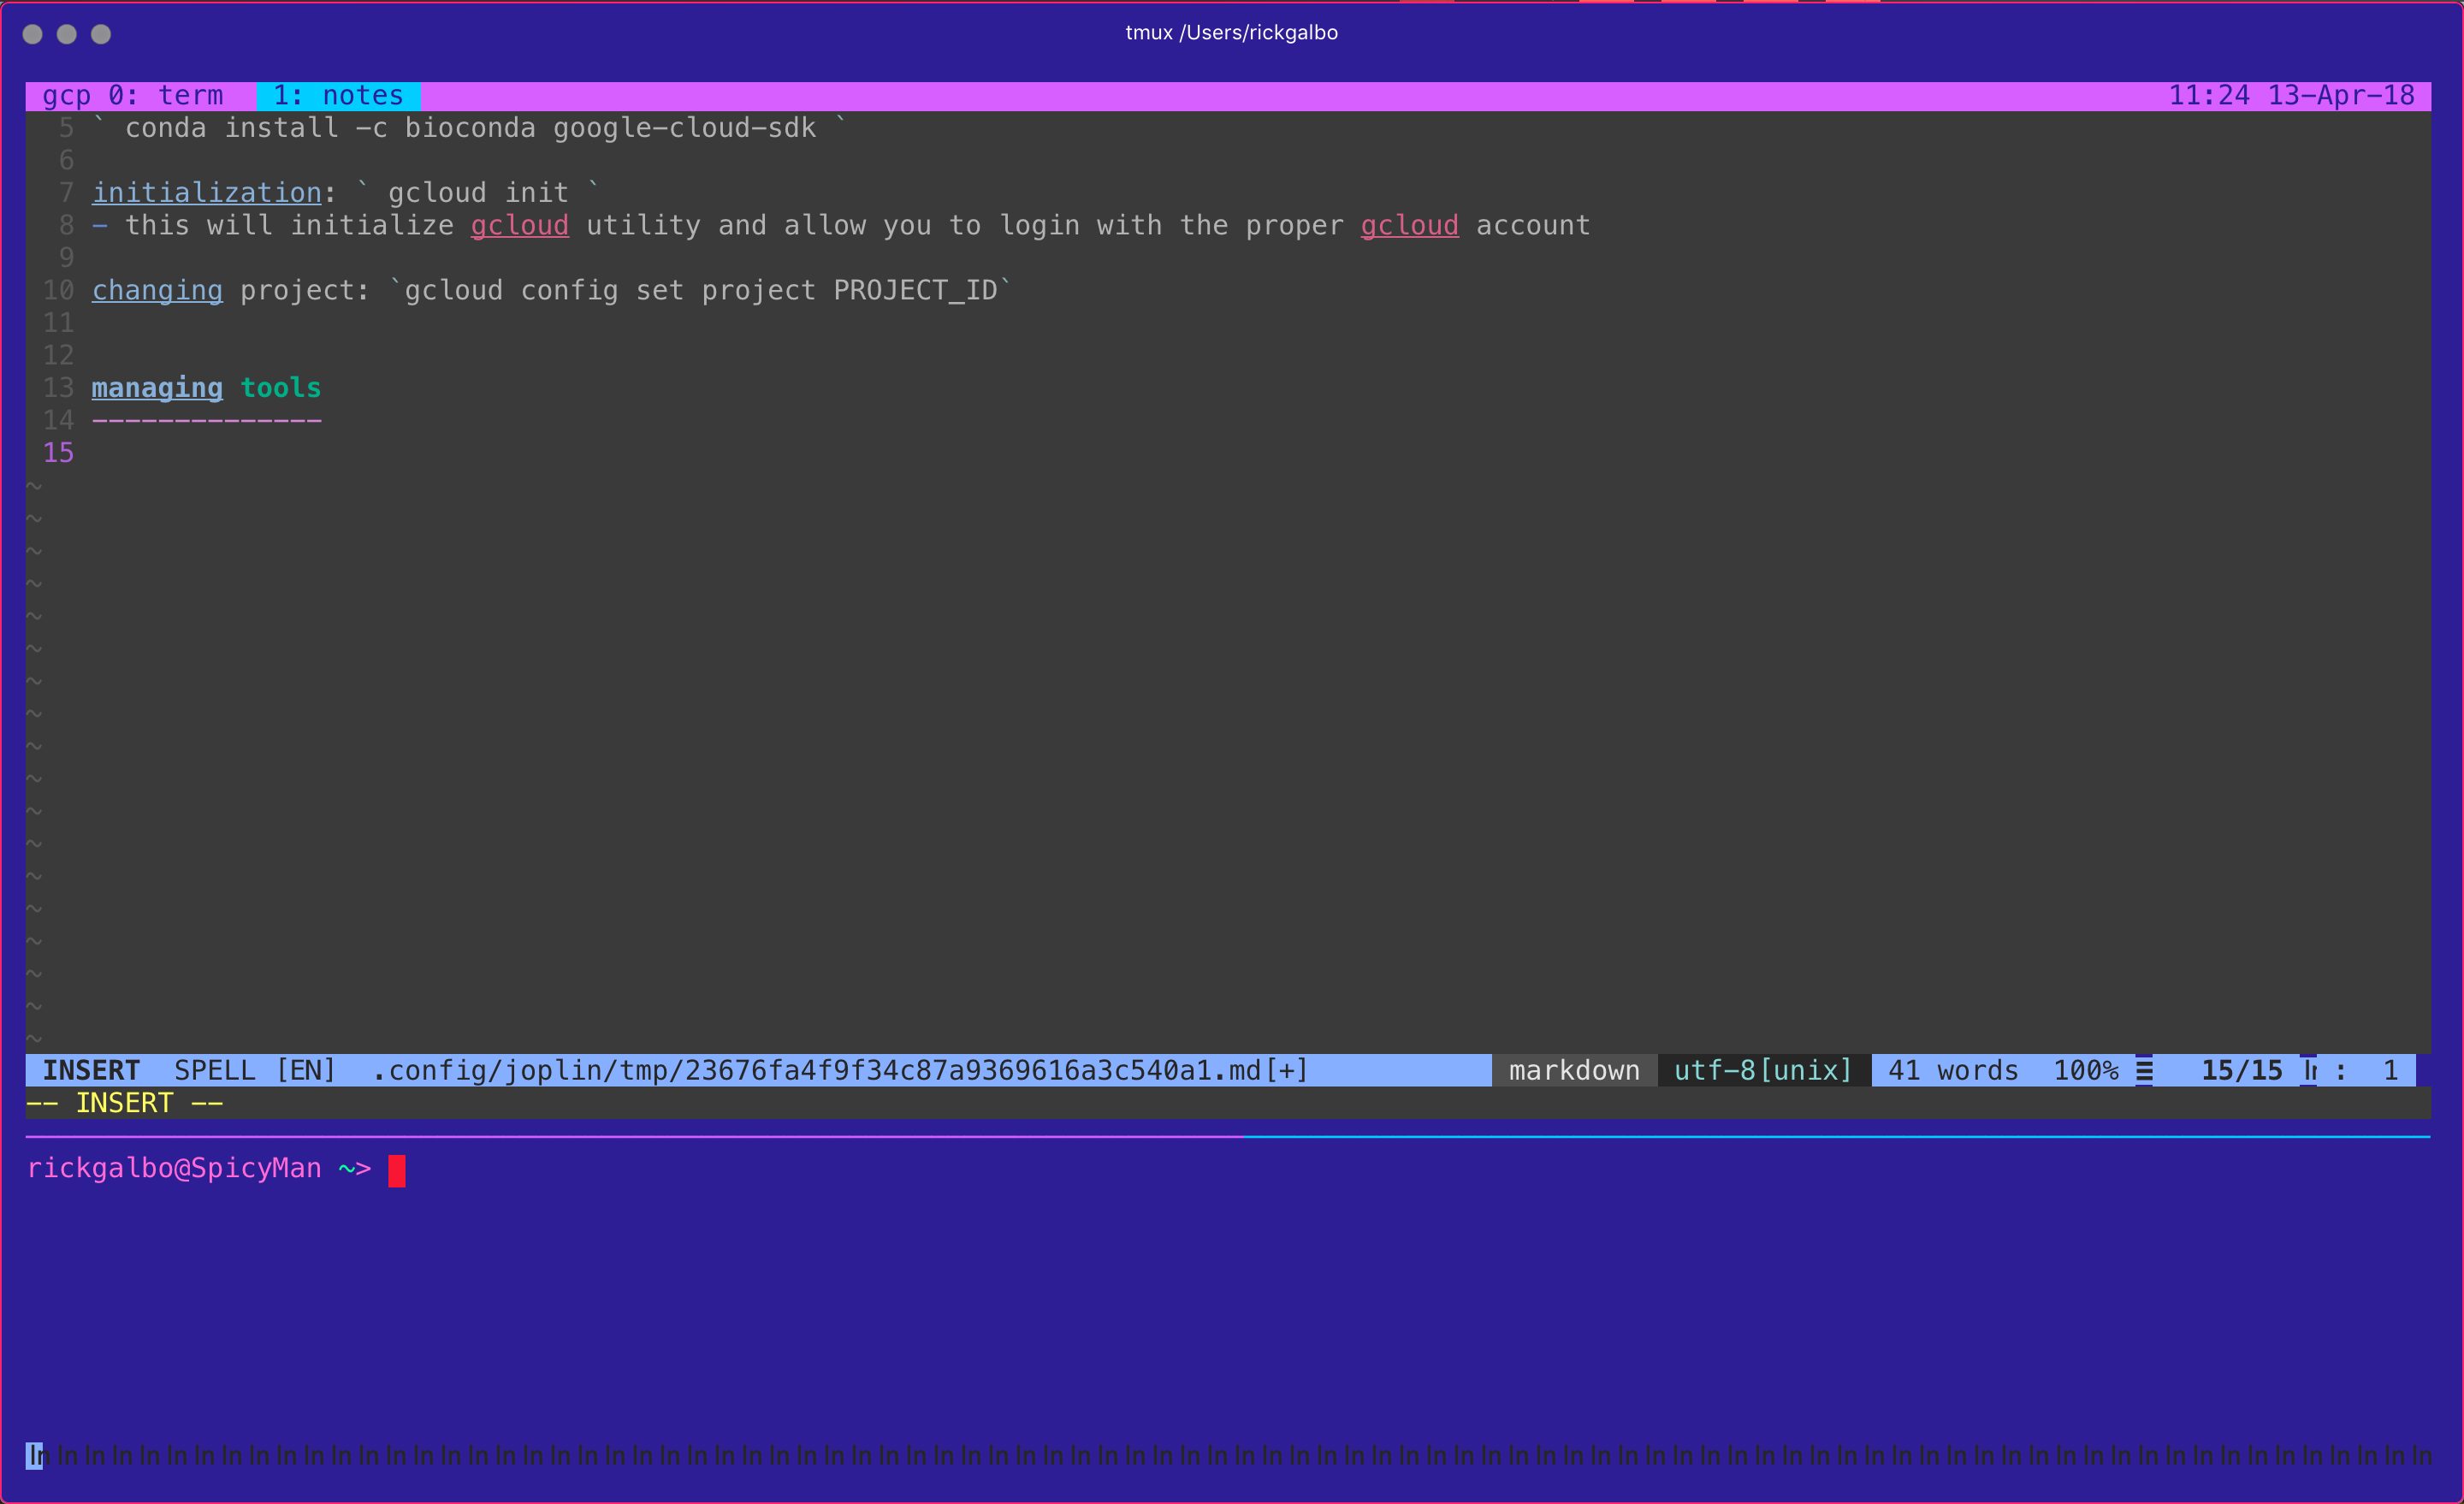Click the hamburger lines icon beside 100%
Screen dimensions: 2464x1504
click(2145, 1069)
